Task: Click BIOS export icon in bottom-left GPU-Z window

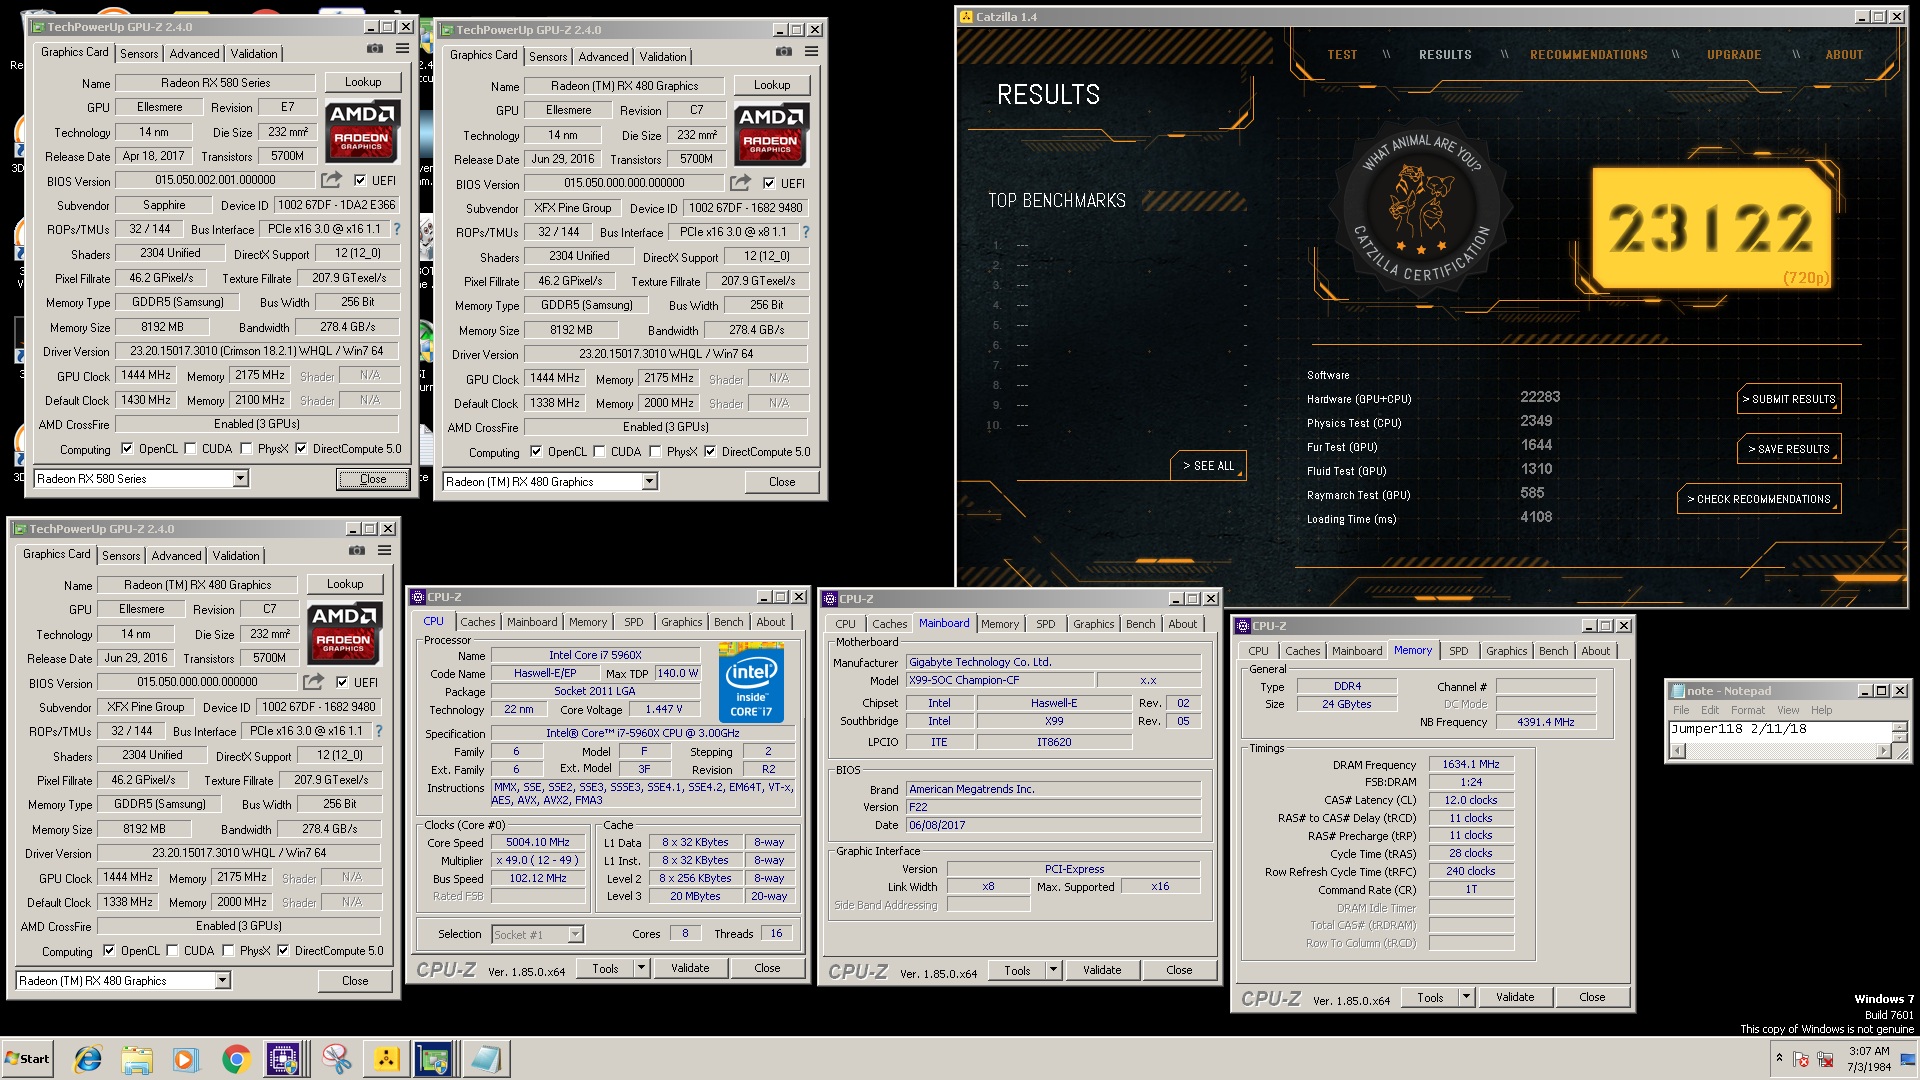Action: (x=313, y=682)
